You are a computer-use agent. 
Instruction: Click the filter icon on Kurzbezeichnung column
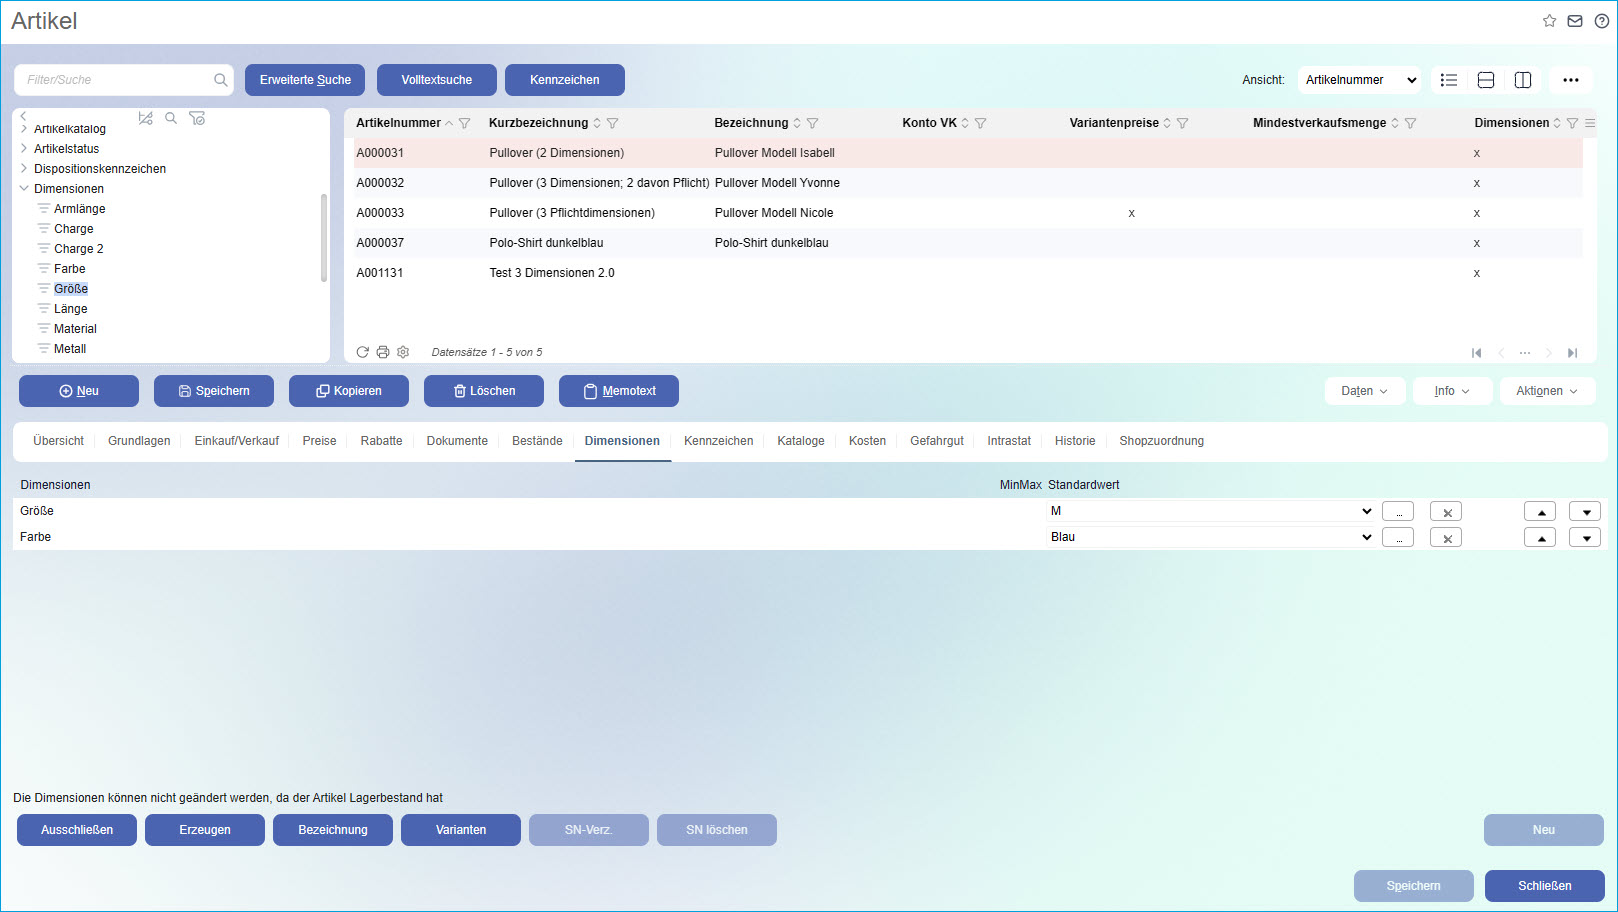612,123
